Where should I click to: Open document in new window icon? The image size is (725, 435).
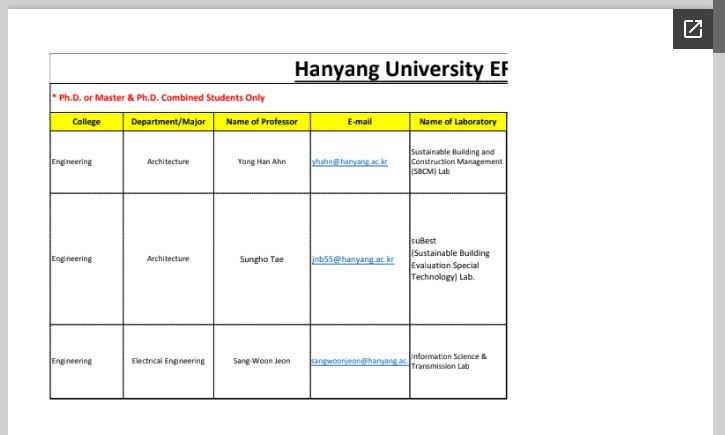(x=693, y=29)
